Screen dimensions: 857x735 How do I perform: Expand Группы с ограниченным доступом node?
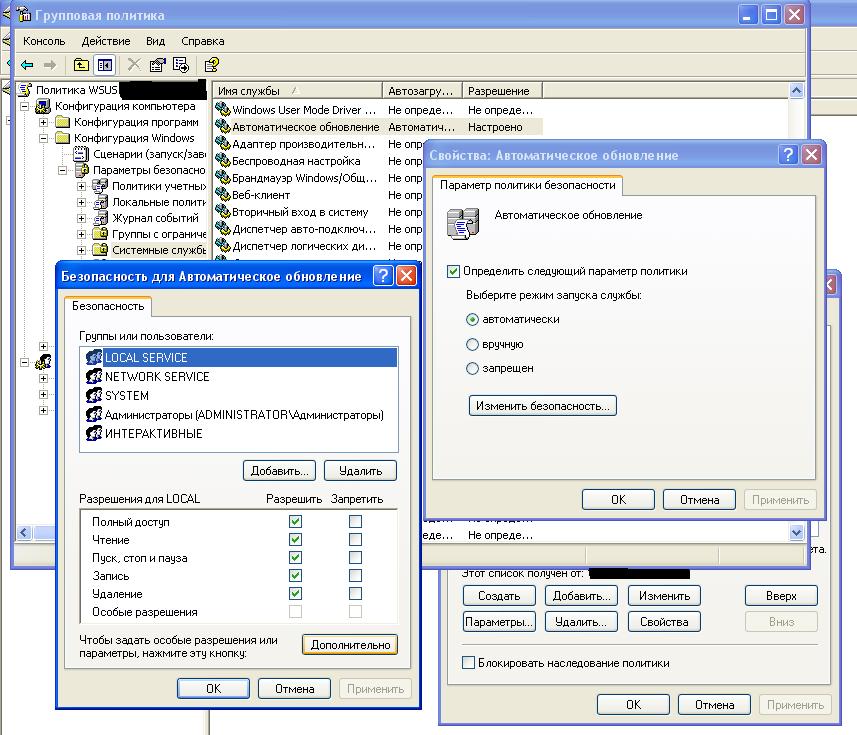[81, 234]
